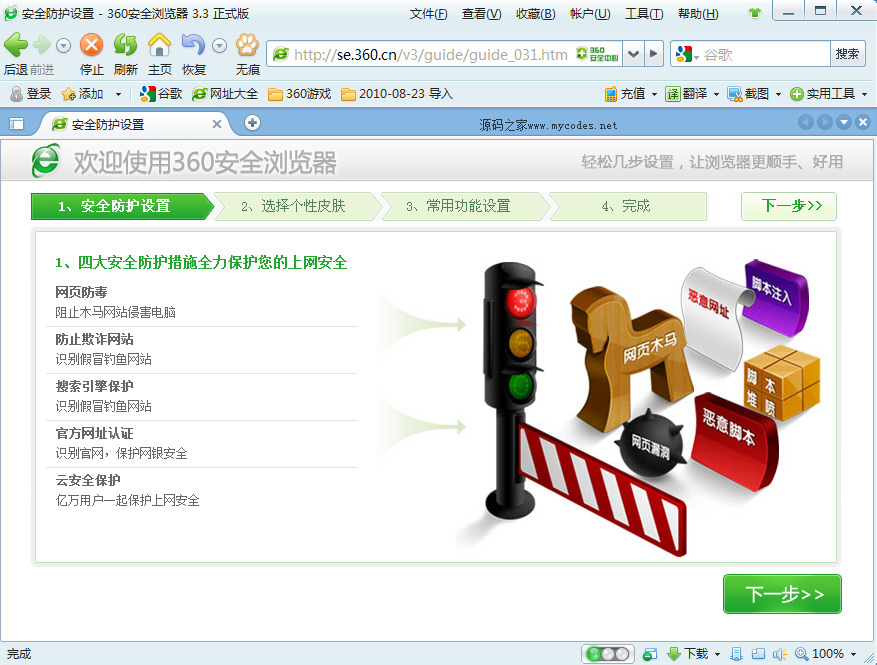877x665 pixels.
Task: Click 登录 to sign in
Action: (x=31, y=93)
